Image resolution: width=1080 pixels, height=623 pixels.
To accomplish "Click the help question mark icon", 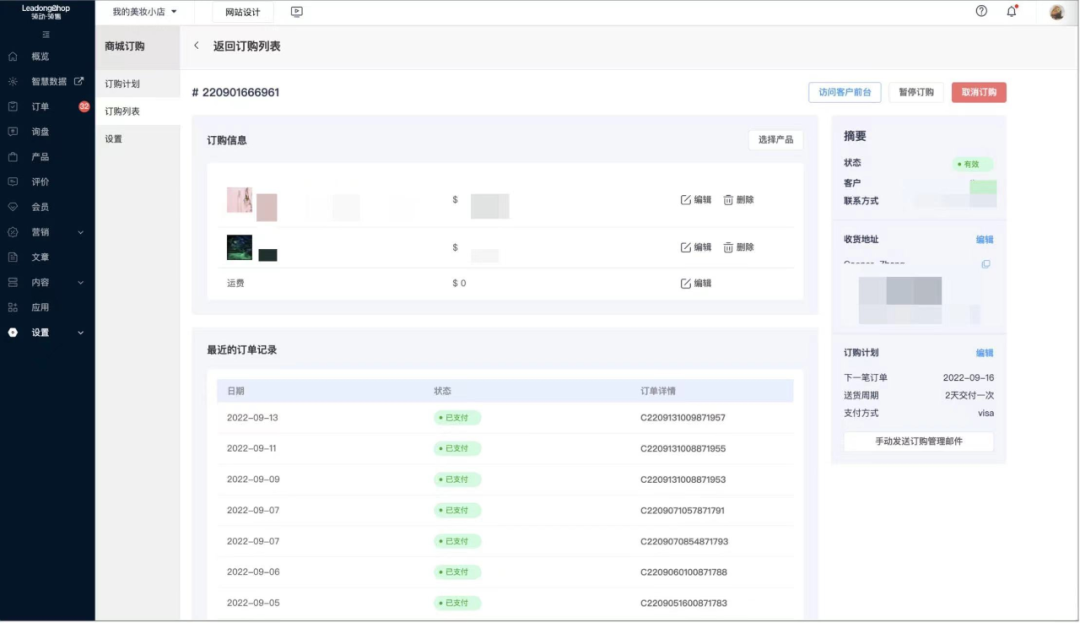I will point(981,11).
